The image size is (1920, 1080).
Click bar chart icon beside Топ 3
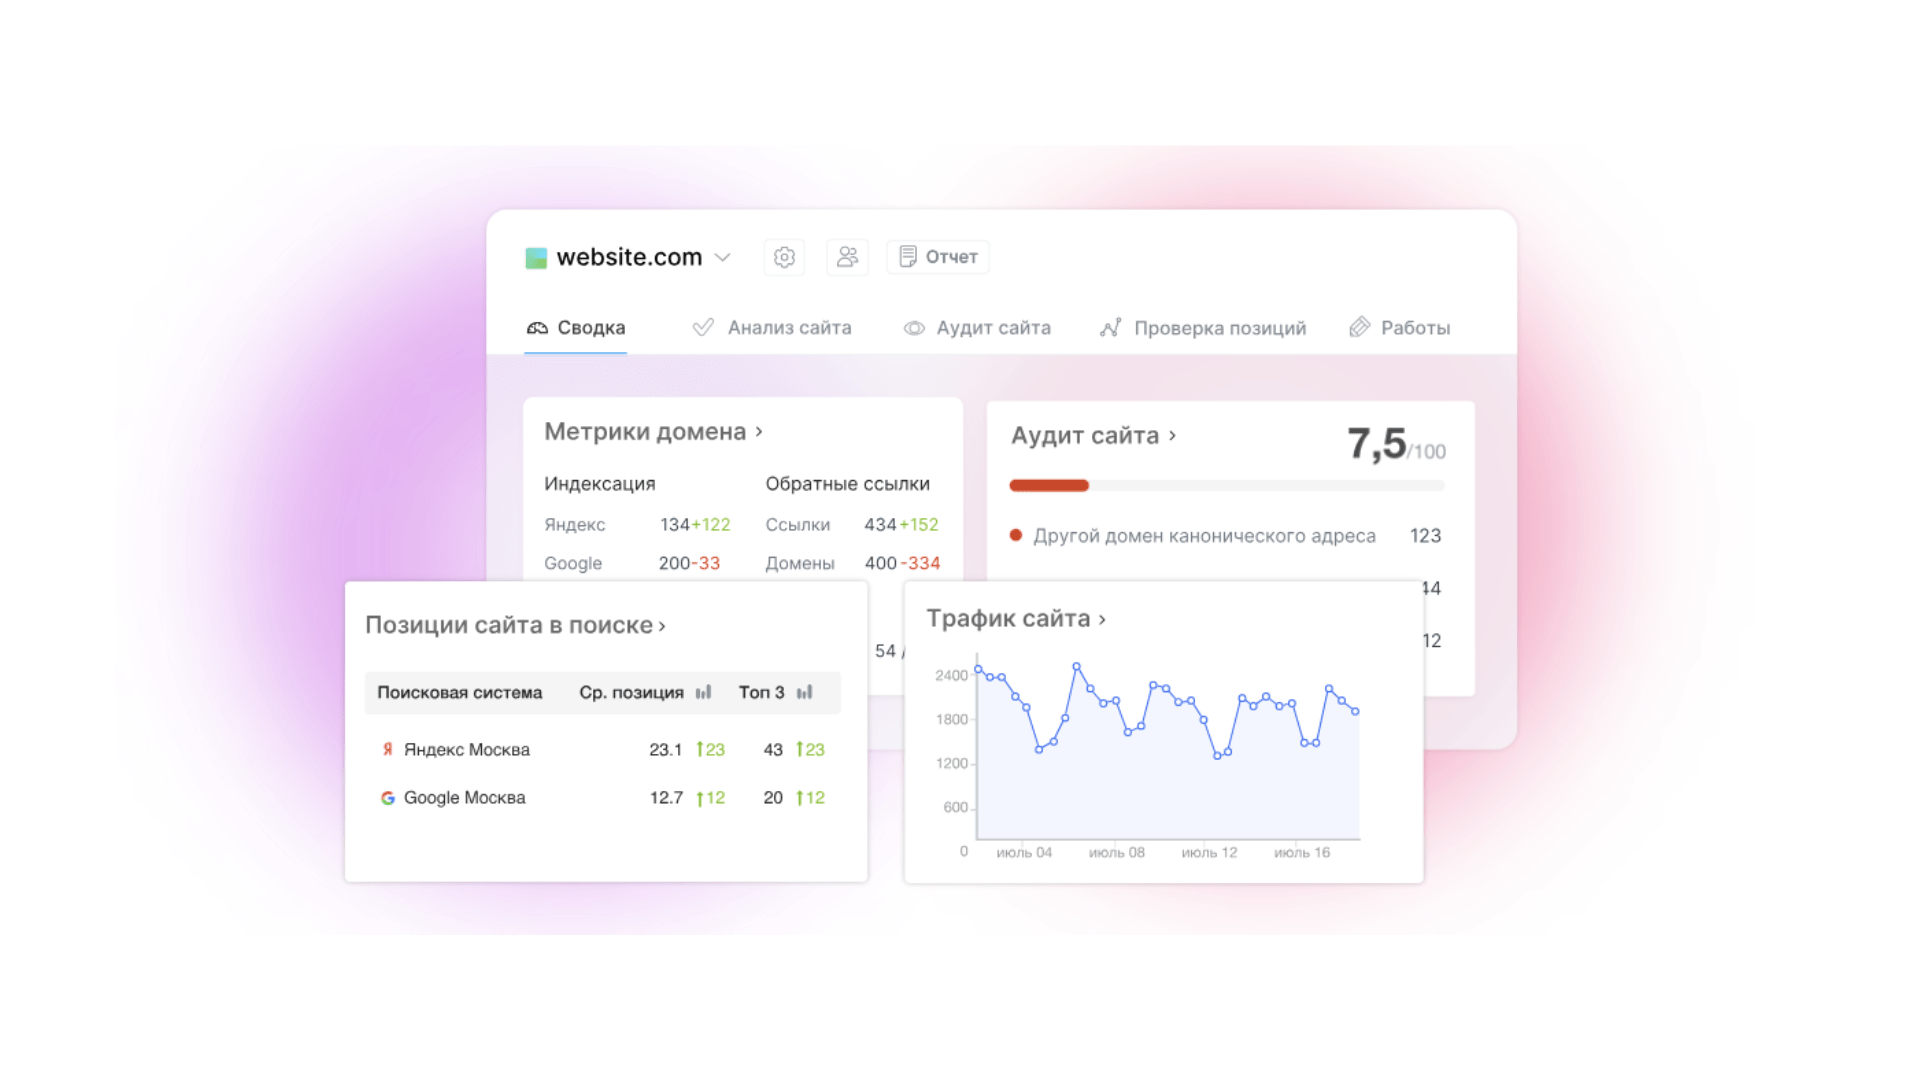pos(804,692)
